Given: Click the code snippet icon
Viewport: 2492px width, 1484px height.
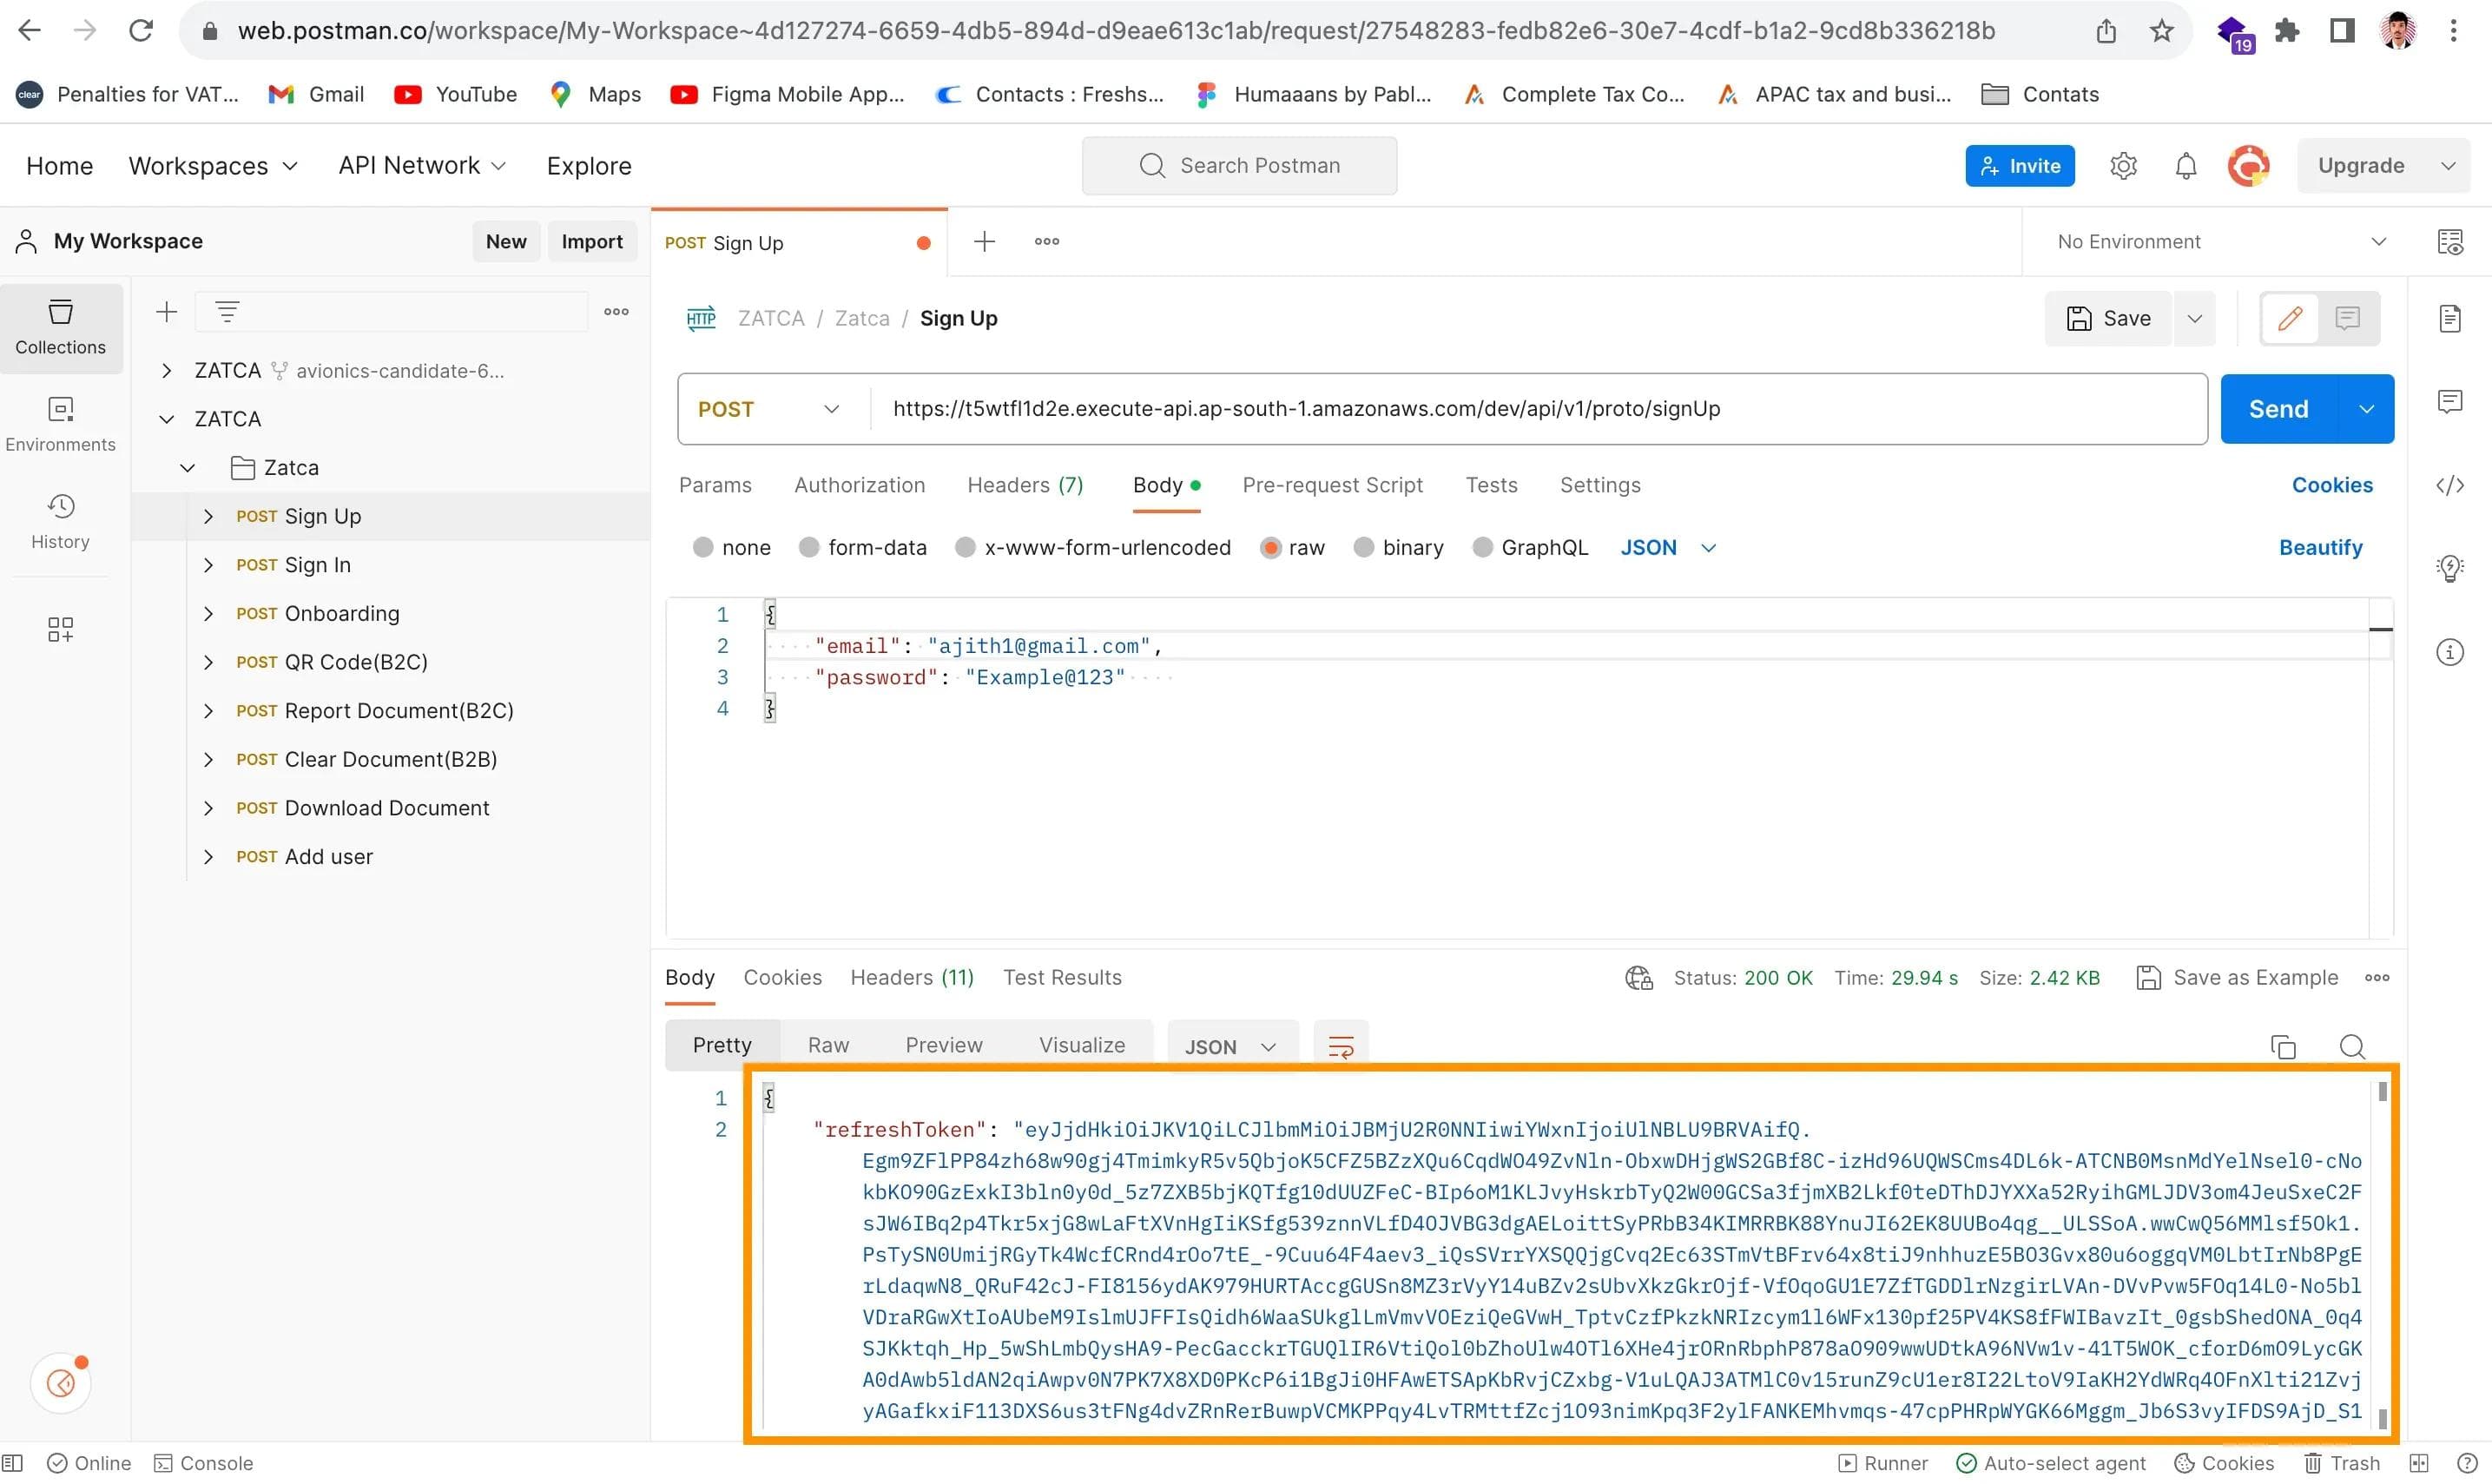Looking at the screenshot, I should pos(2449,486).
